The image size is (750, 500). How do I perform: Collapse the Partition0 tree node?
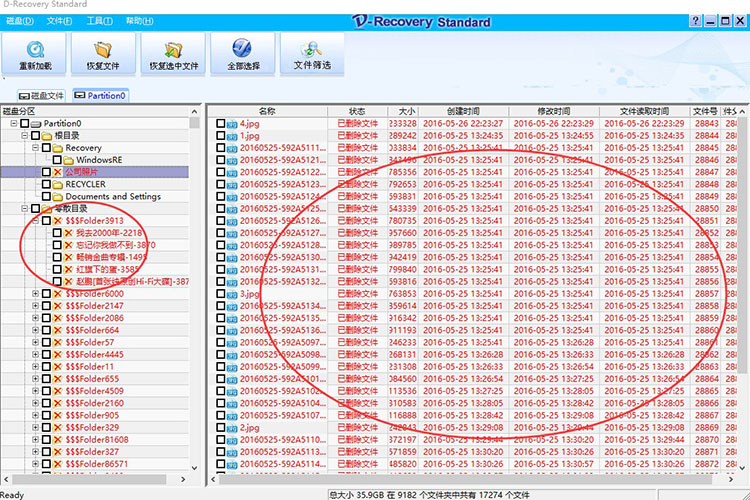tap(14, 123)
